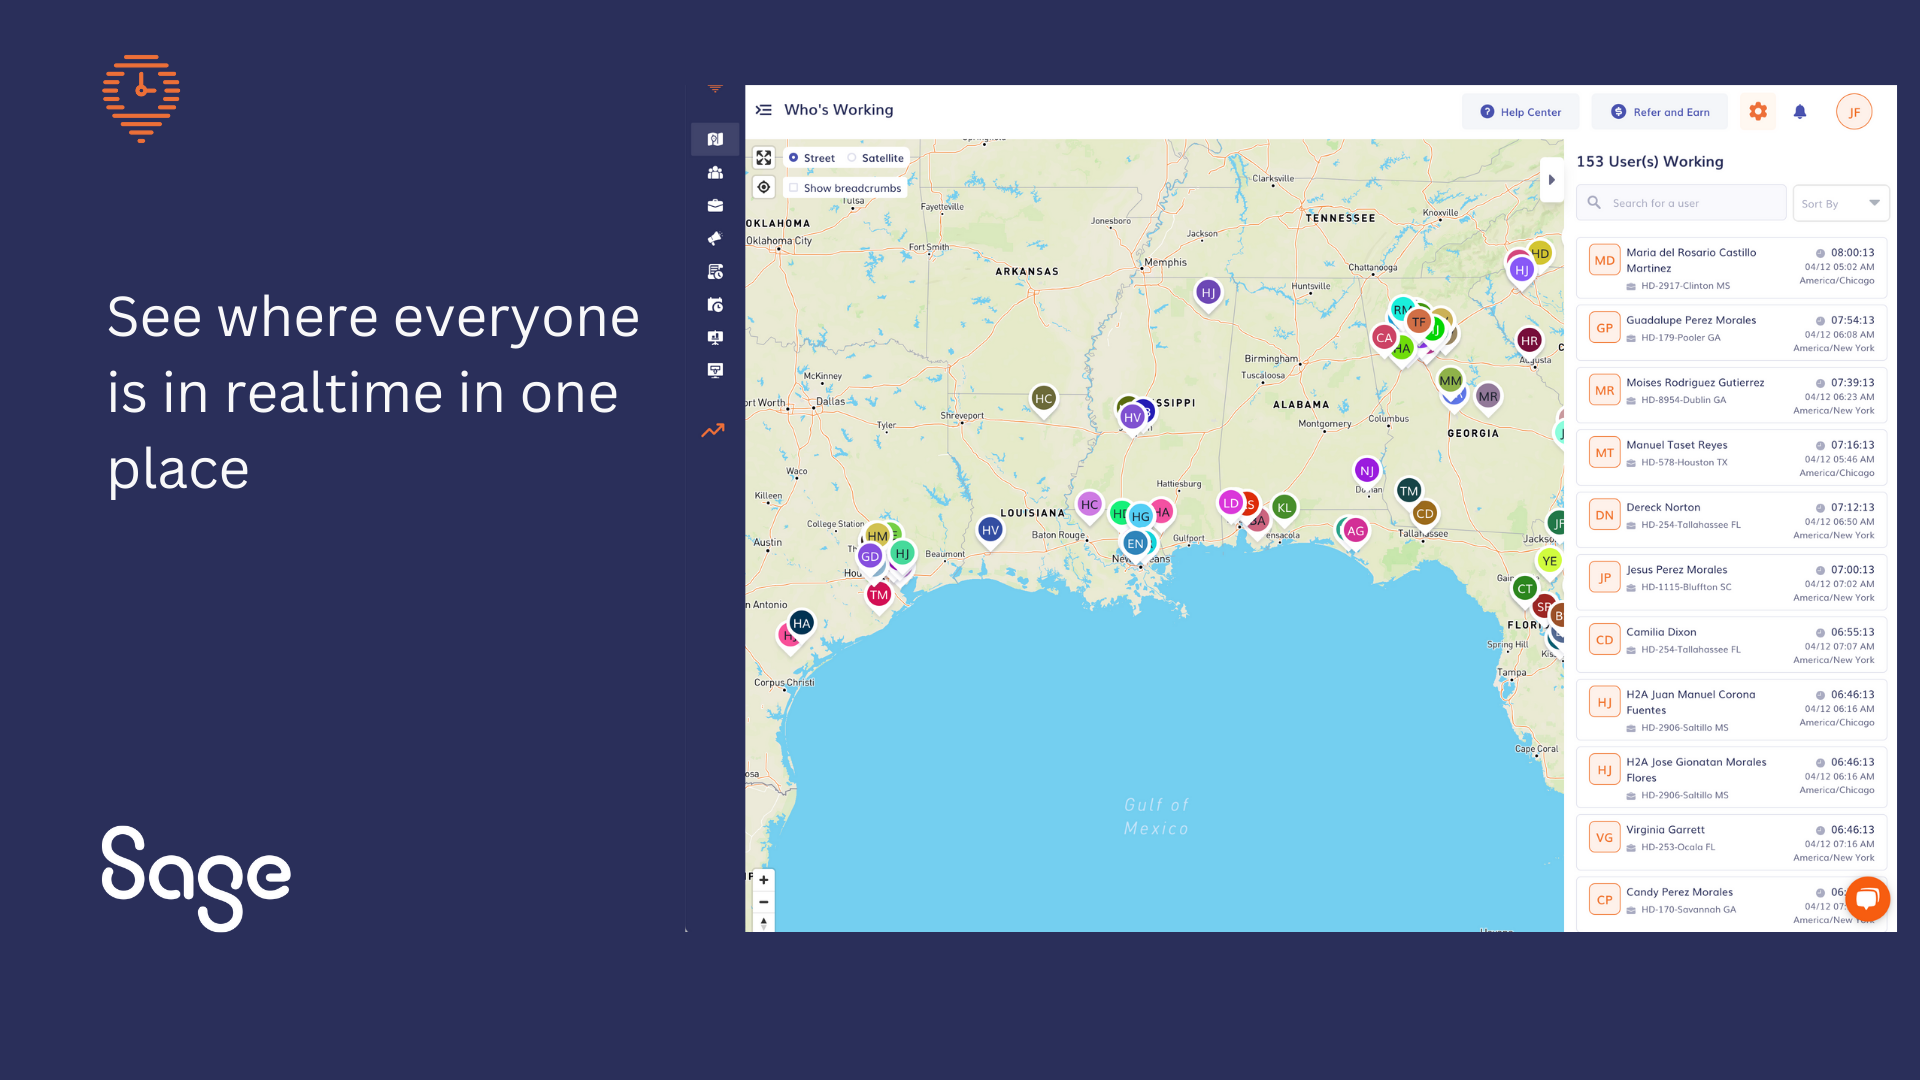Viewport: 1920px width, 1080px height.
Task: Enable Show breadcrumbs checkbox
Action: click(x=794, y=188)
